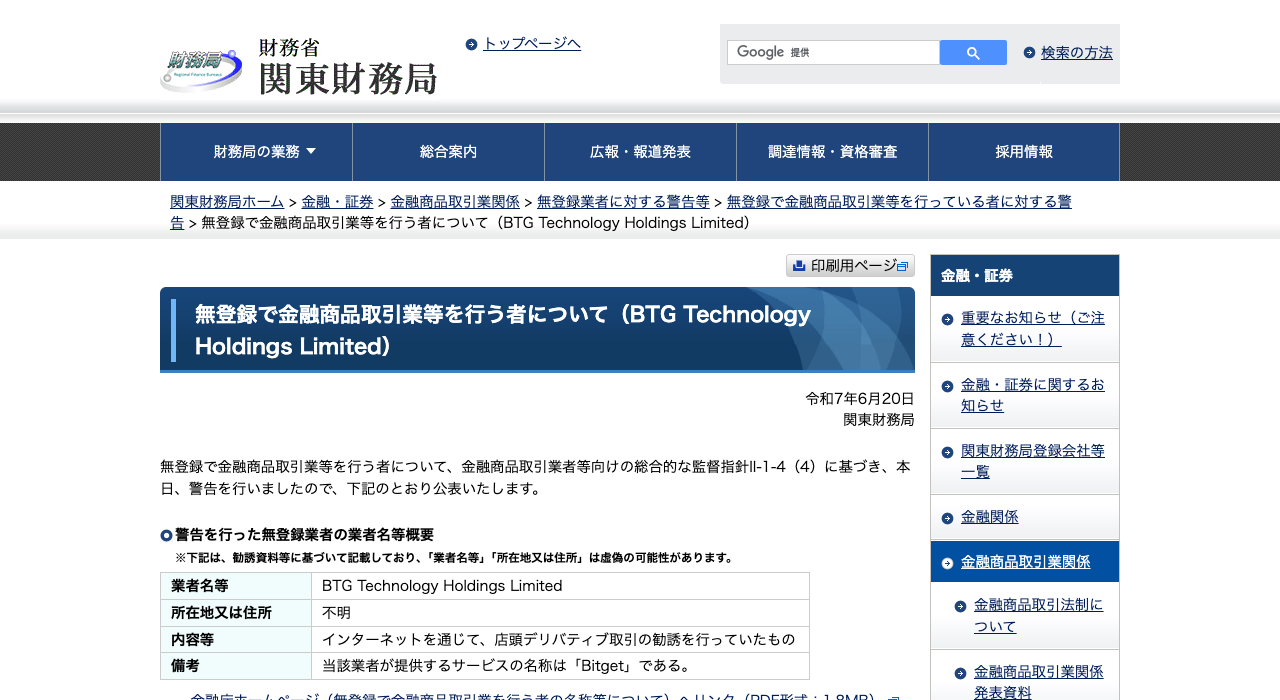This screenshot has width=1280, height=700.
Task: Select highlighted sidebar item 金融商品取引業関係
Action: 1025,562
